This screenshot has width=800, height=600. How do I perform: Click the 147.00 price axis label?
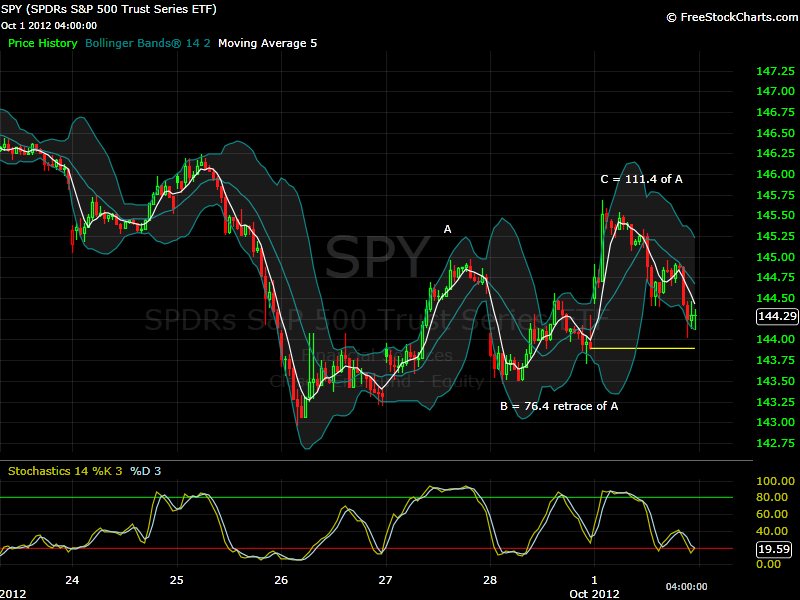(x=775, y=91)
